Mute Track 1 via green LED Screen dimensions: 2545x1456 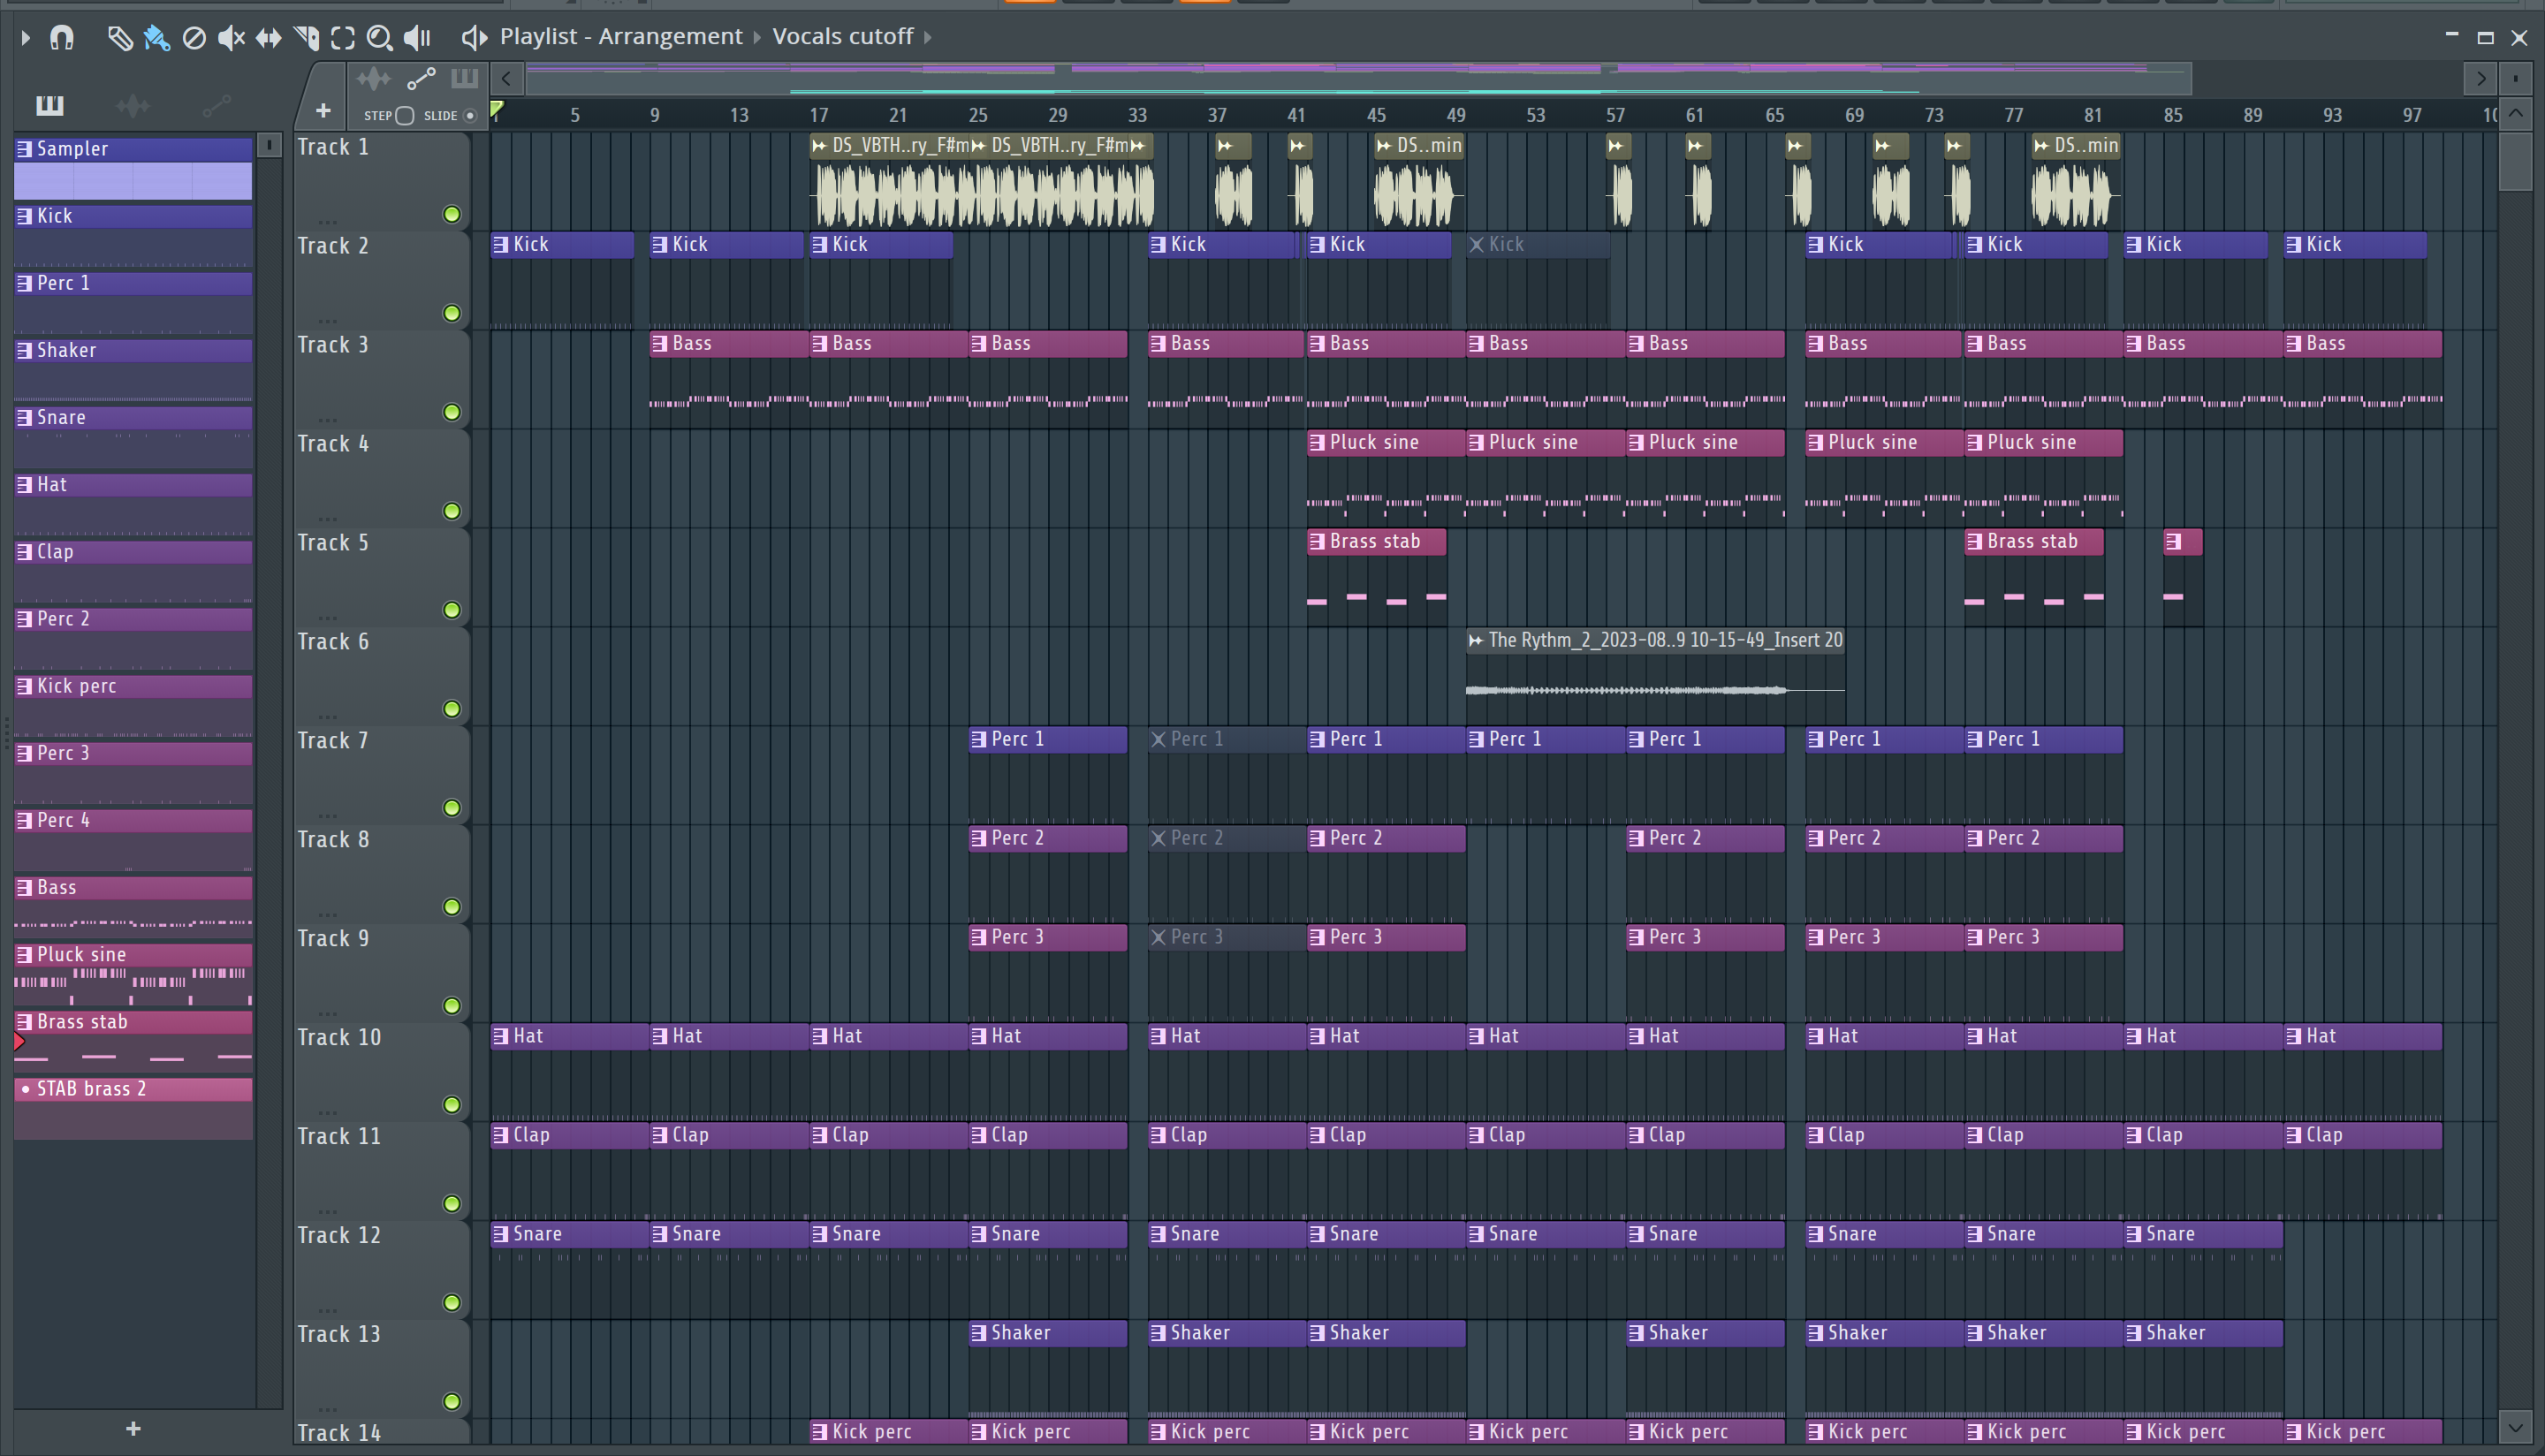tap(452, 214)
